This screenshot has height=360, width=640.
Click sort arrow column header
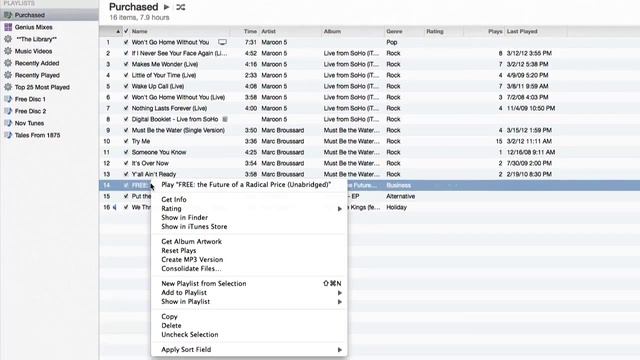pyautogui.click(x=118, y=31)
